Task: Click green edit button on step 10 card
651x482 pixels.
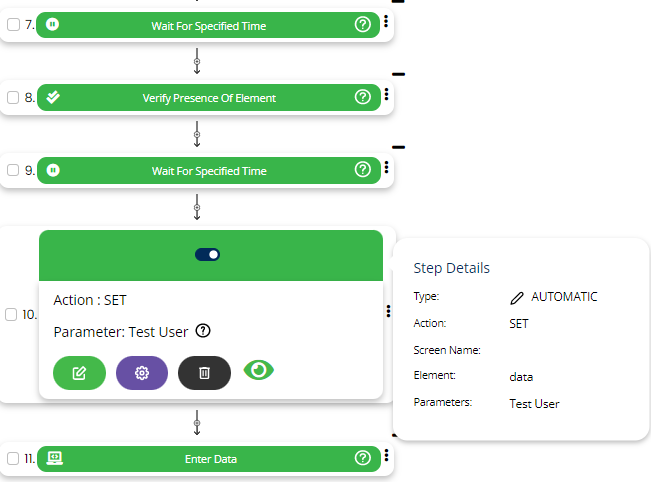Action: 79,373
